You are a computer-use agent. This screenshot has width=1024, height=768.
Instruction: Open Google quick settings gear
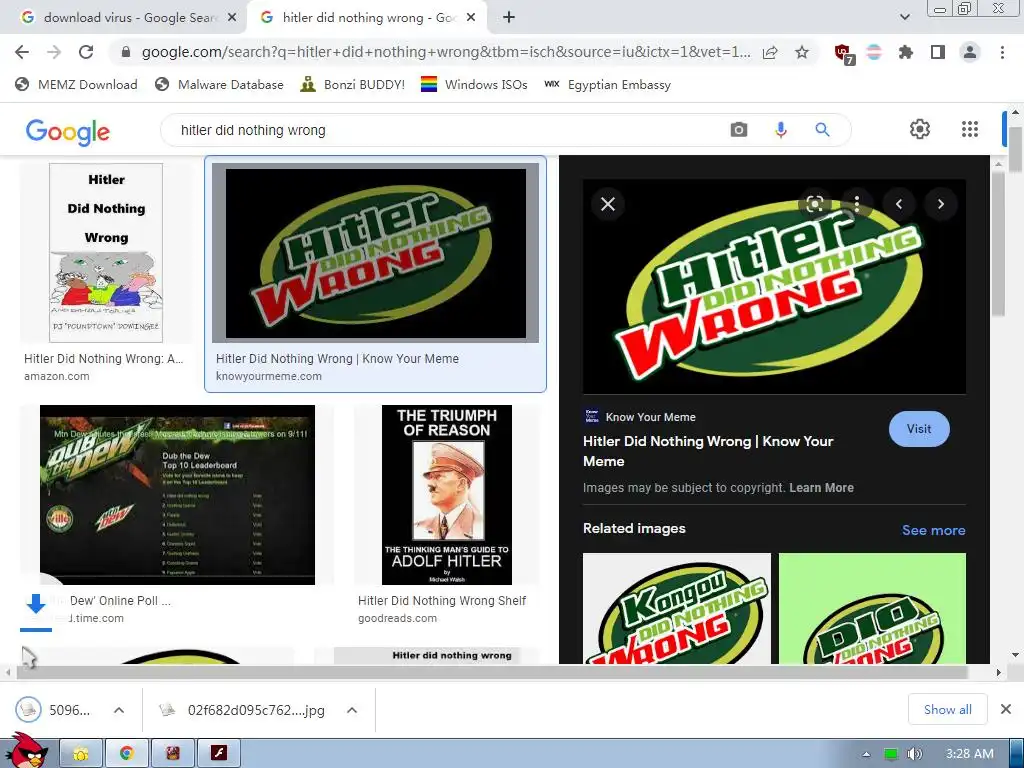tap(920, 129)
